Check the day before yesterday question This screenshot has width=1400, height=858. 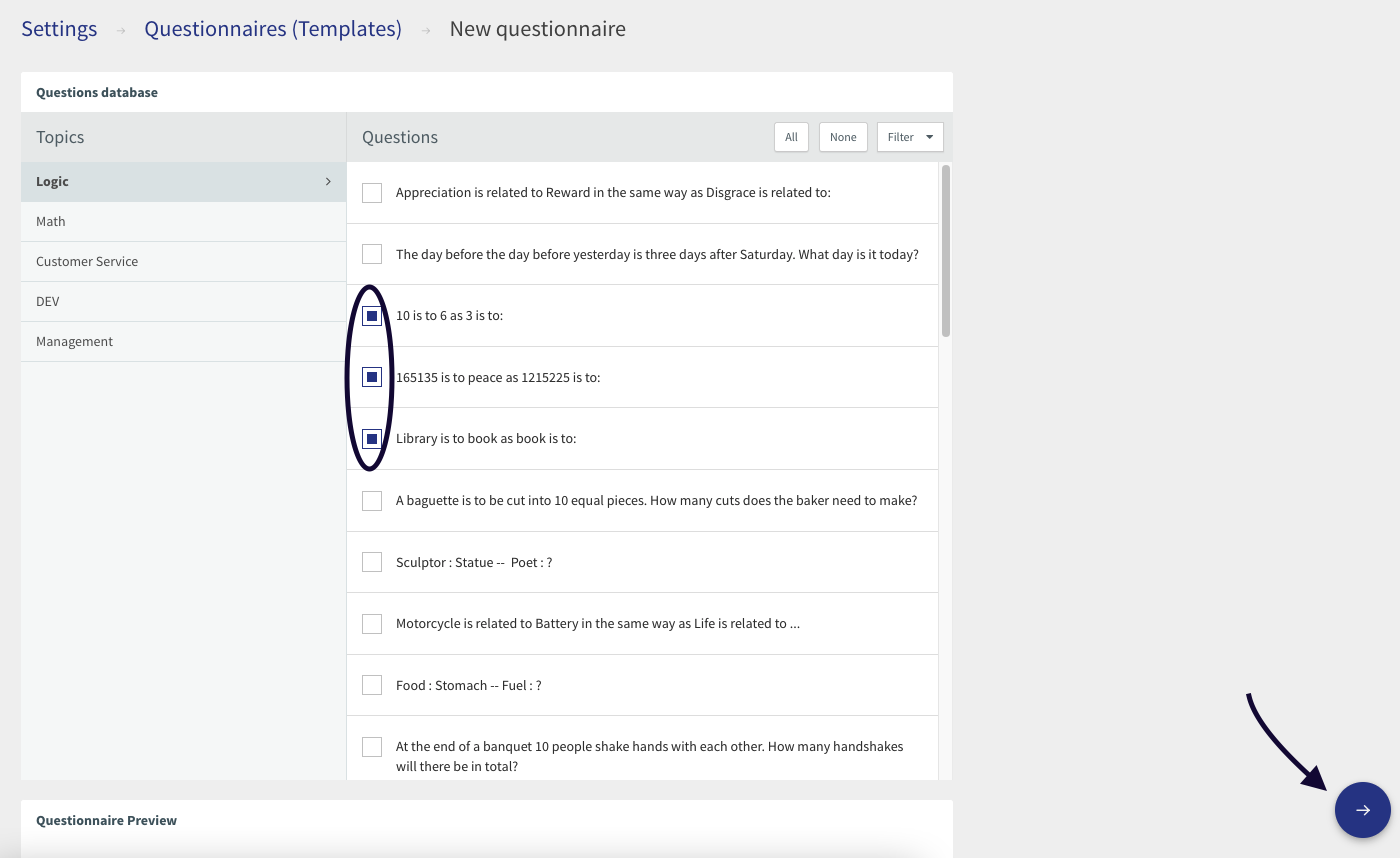372,254
